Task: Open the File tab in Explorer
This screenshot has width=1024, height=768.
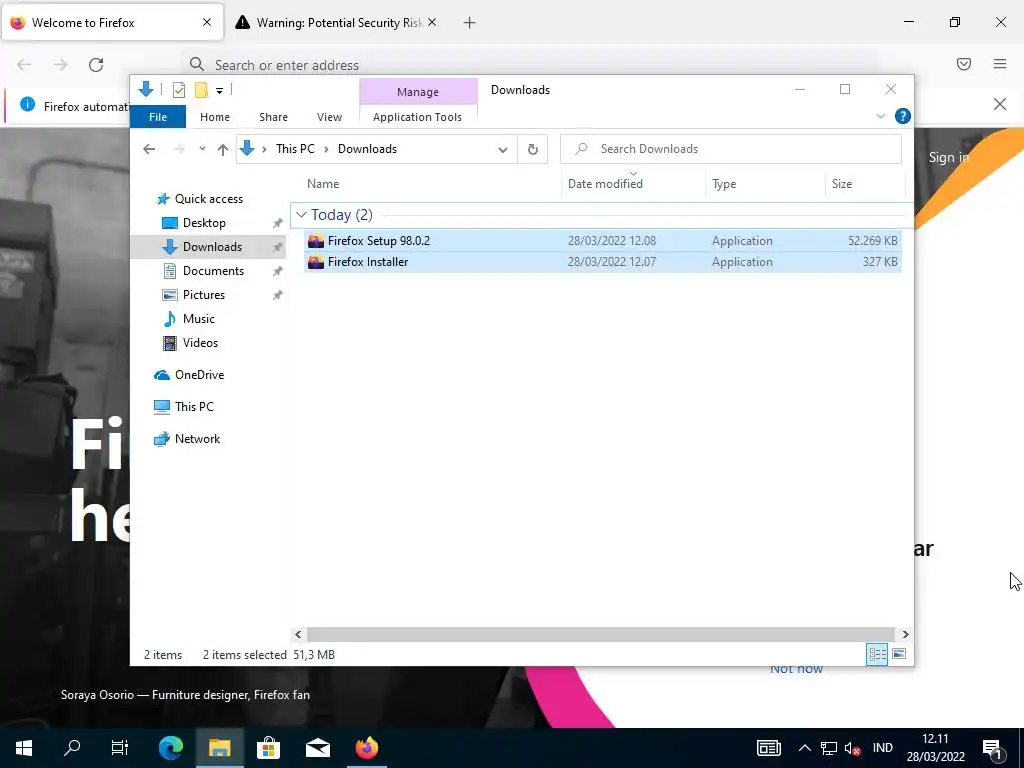Action: coord(158,117)
